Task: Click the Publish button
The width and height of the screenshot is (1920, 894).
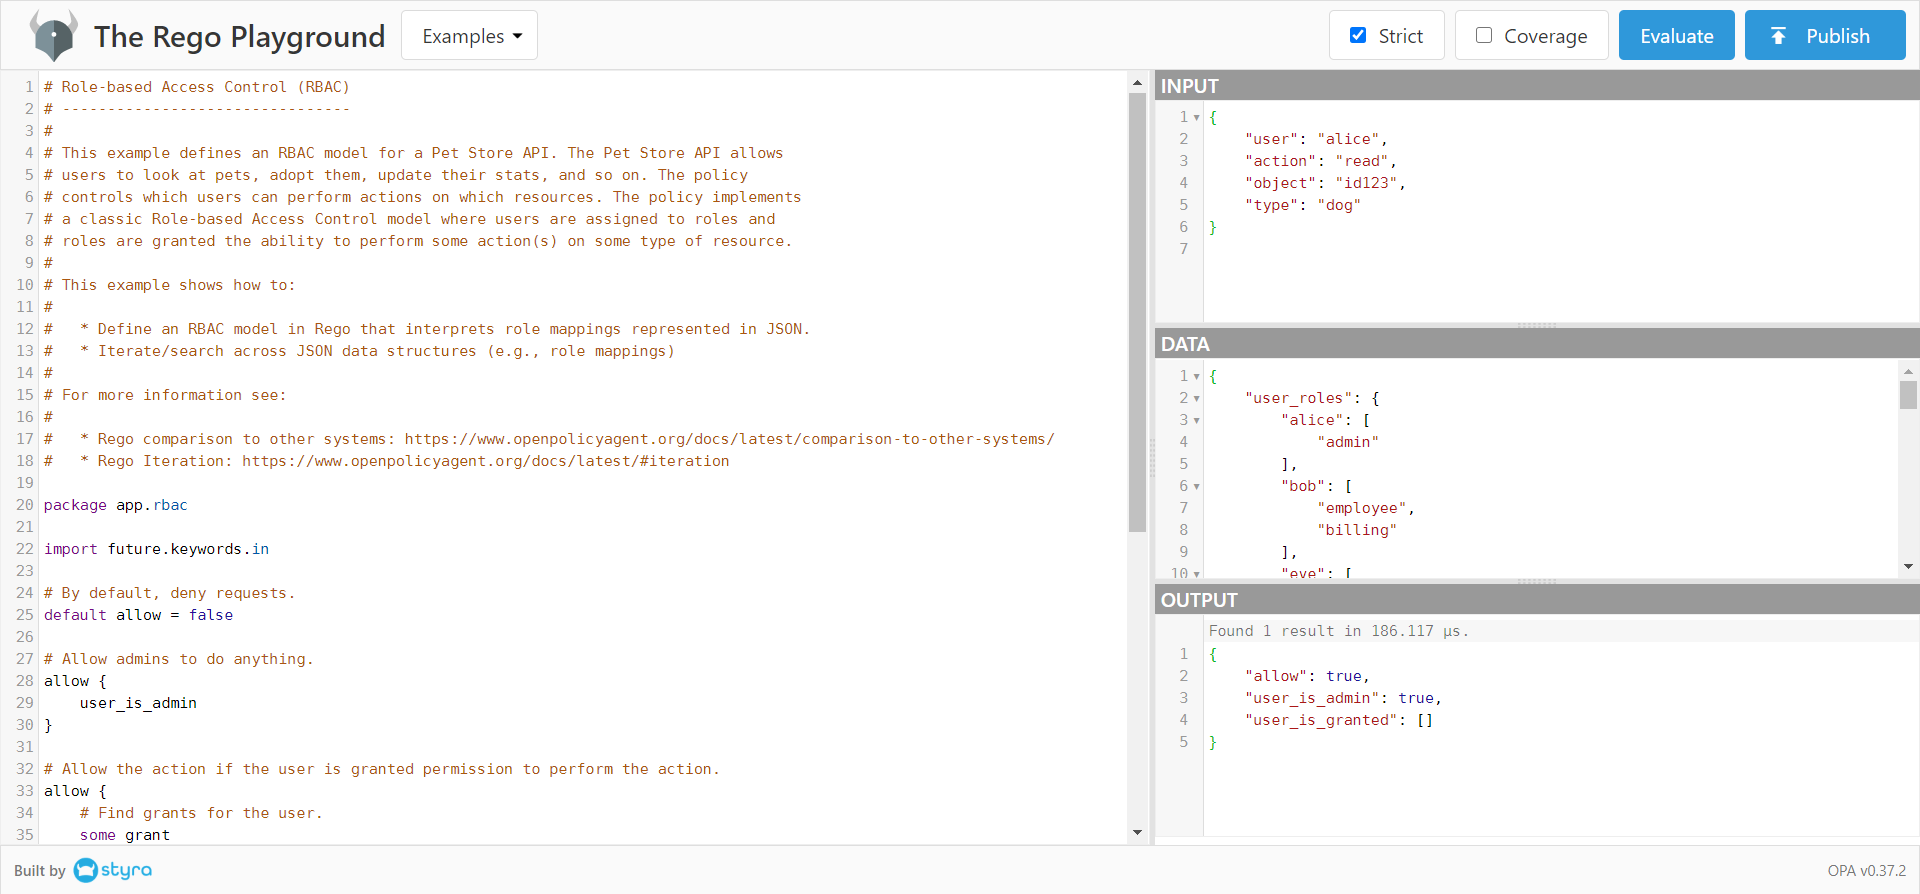Action: pyautogui.click(x=1825, y=36)
